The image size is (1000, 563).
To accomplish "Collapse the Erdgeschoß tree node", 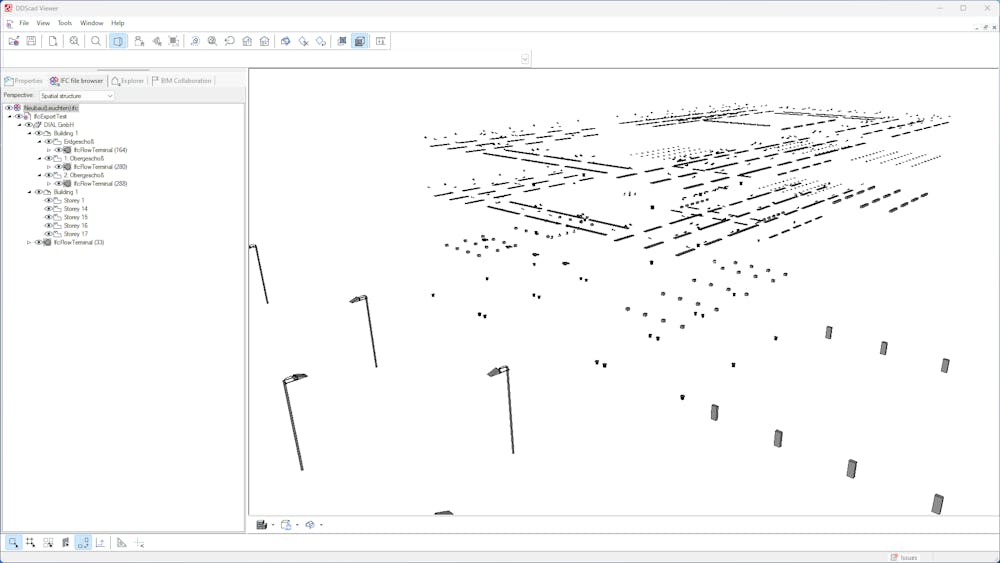I will click(x=40, y=142).
